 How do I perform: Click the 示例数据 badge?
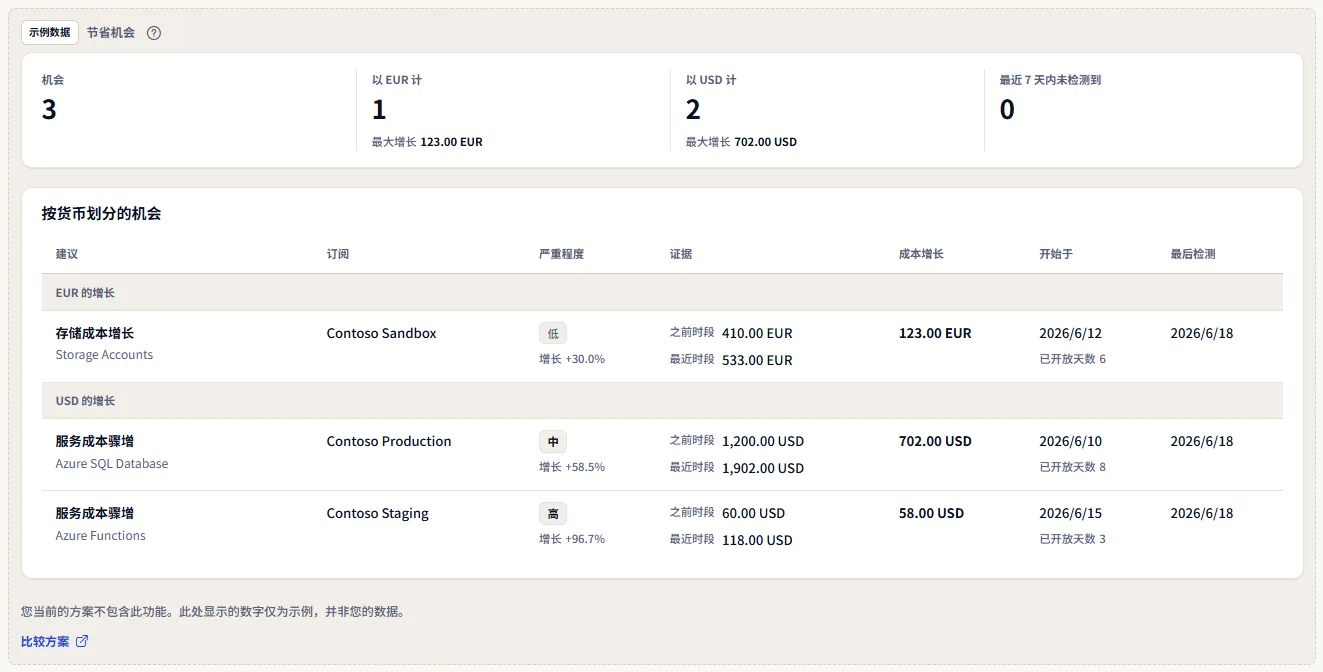50,32
